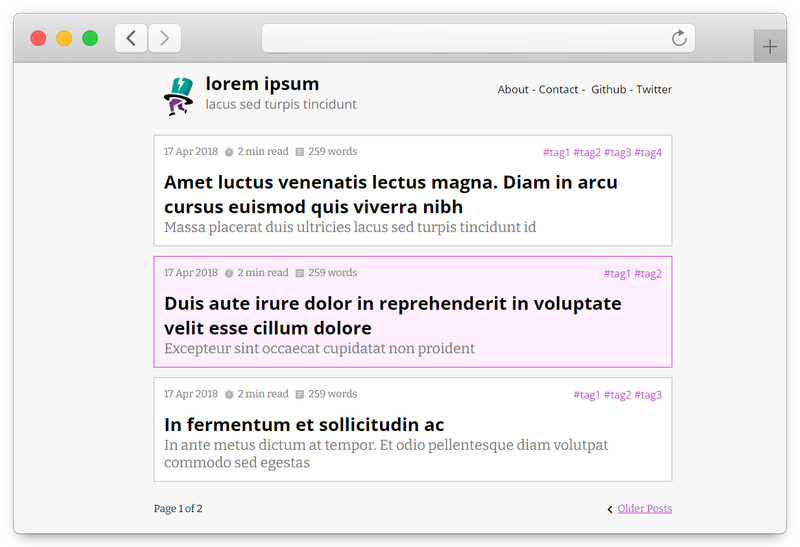Viewport: 800px width, 547px height.
Task: Open a new tab with plus icon
Action: (x=770, y=47)
